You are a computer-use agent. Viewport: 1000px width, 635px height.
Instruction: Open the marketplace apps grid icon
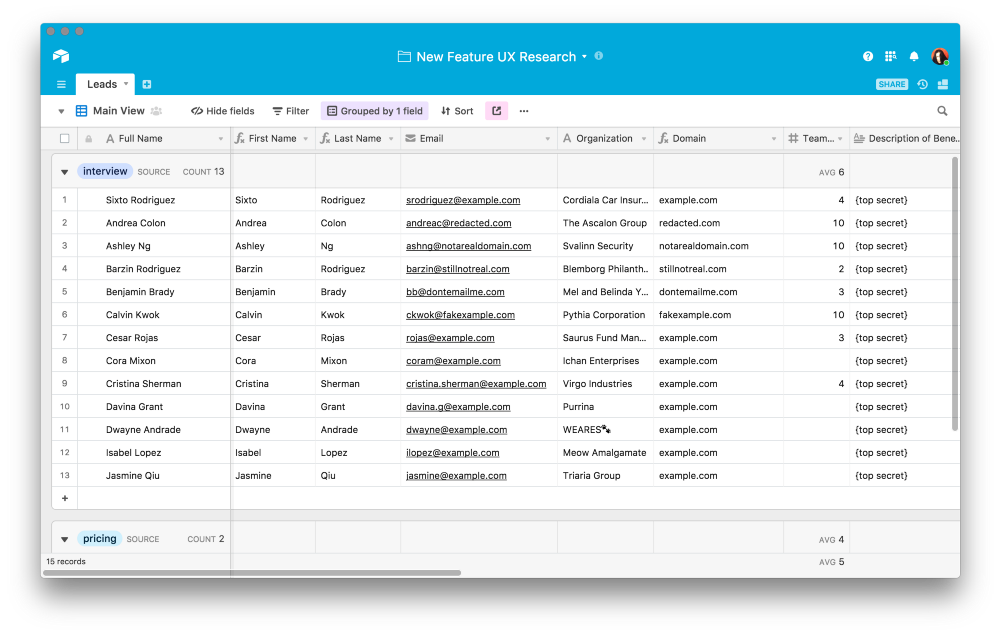tap(890, 57)
